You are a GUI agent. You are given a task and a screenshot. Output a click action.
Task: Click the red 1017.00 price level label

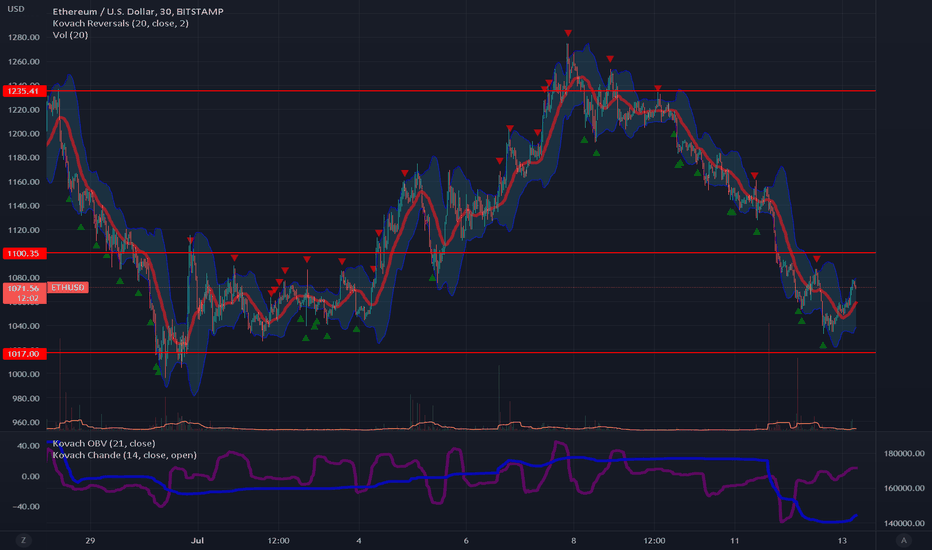point(24,354)
